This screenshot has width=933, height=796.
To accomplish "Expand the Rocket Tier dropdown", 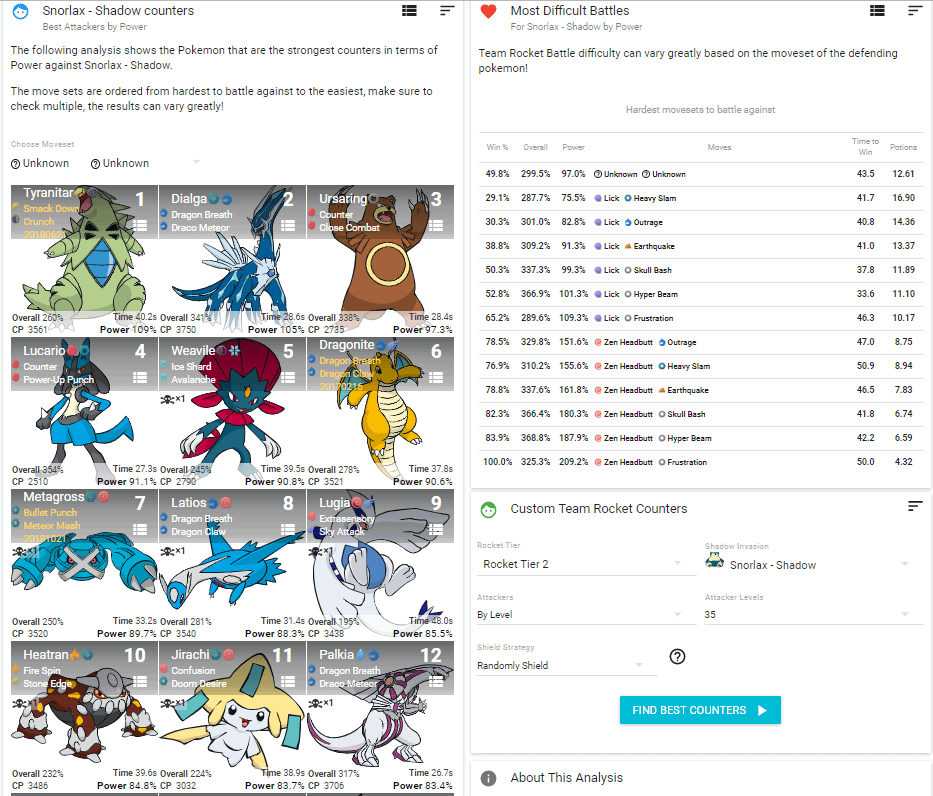I will tap(586, 564).
